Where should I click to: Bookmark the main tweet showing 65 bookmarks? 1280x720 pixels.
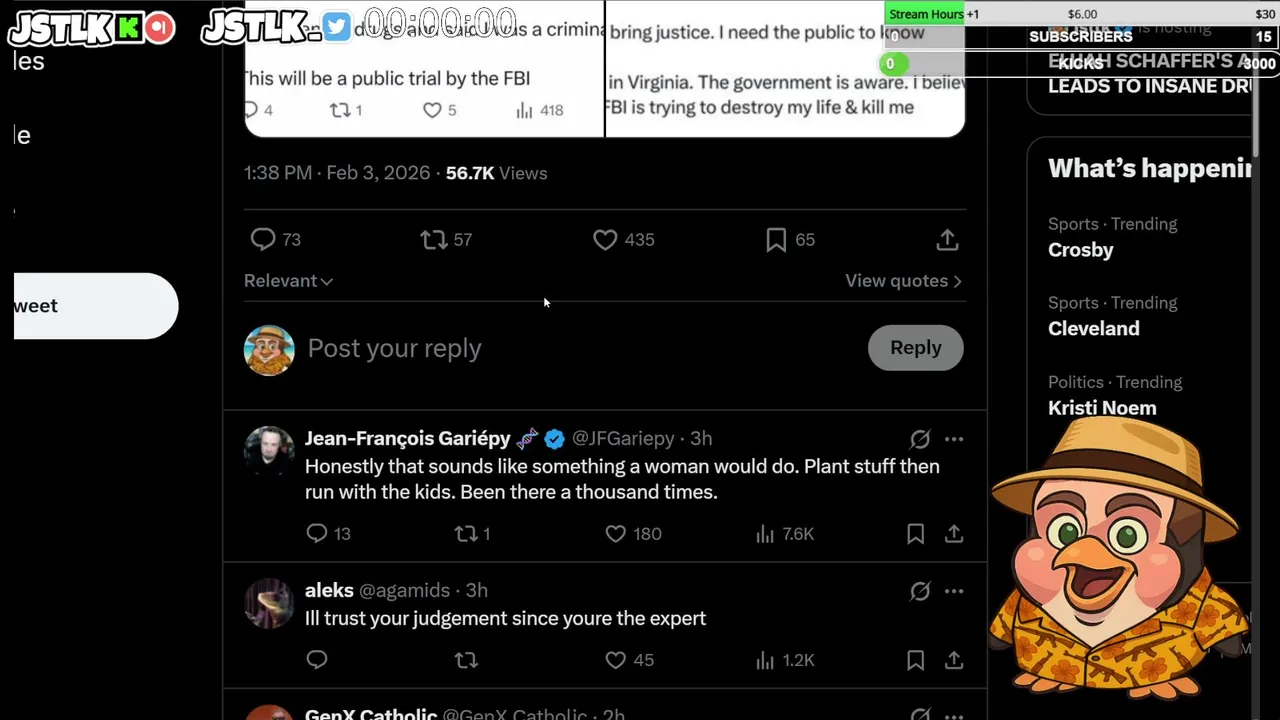tap(776, 239)
